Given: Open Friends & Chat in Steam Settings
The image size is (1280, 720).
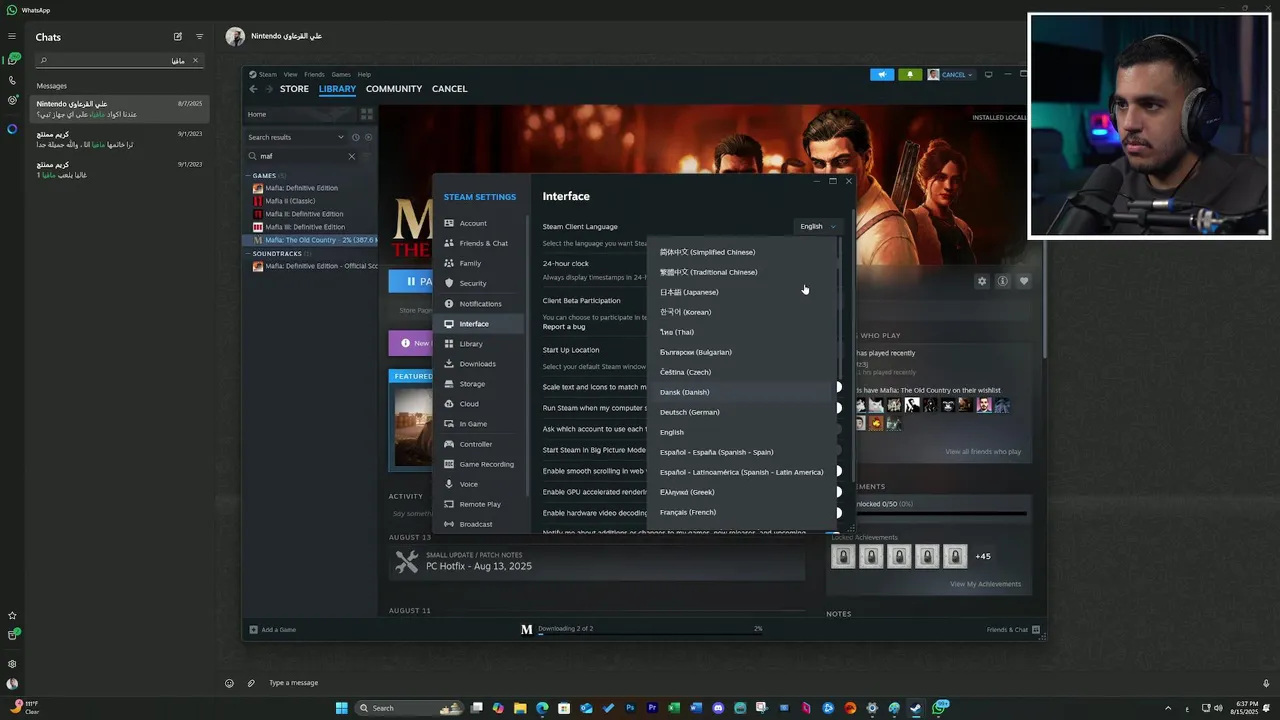Looking at the screenshot, I should coord(480,243).
